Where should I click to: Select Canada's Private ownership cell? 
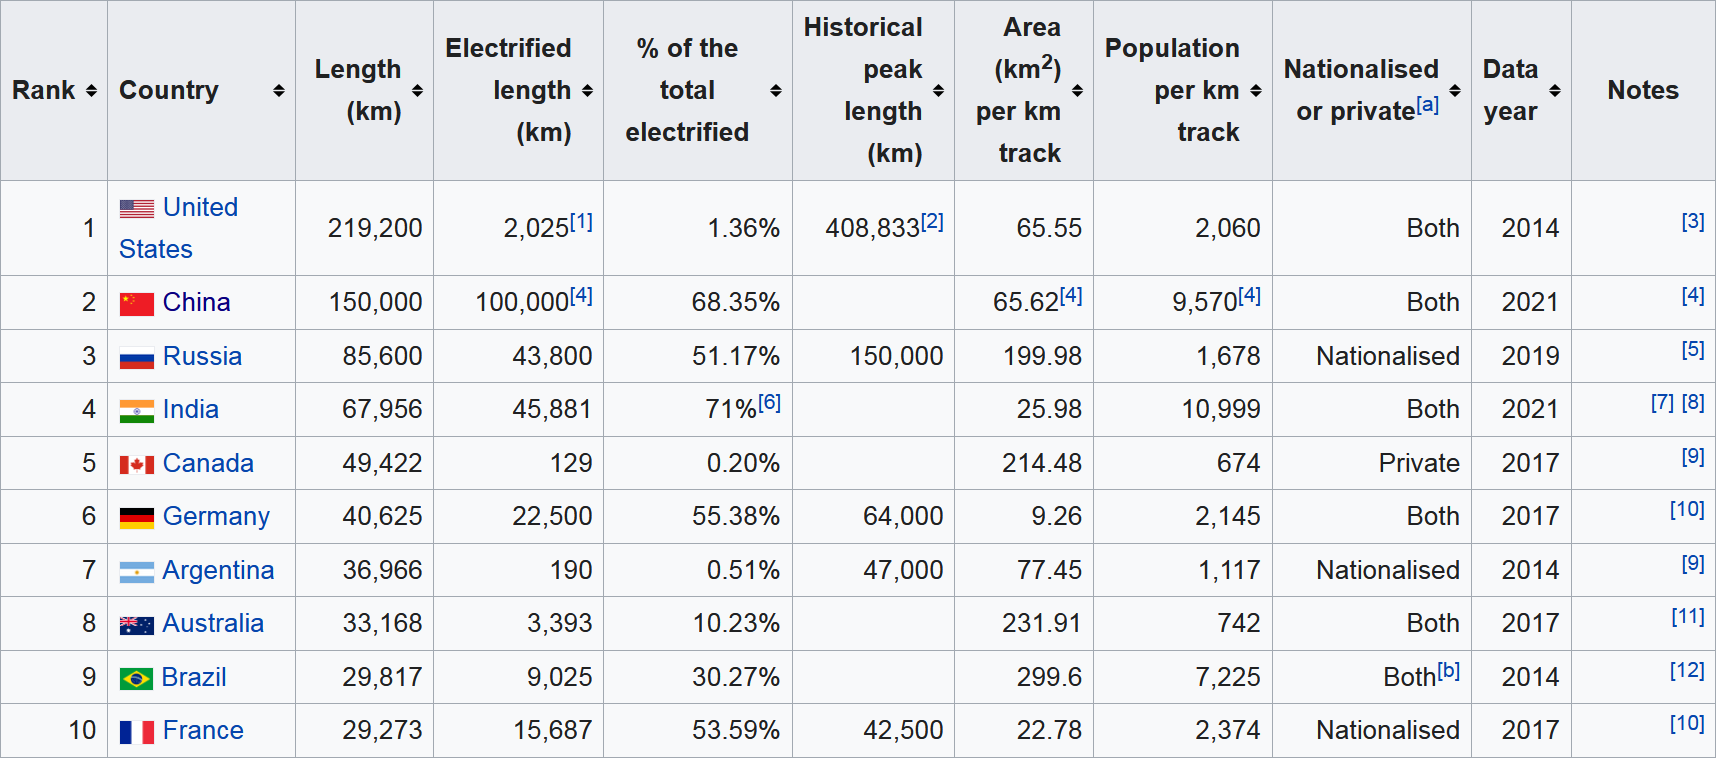click(1372, 463)
